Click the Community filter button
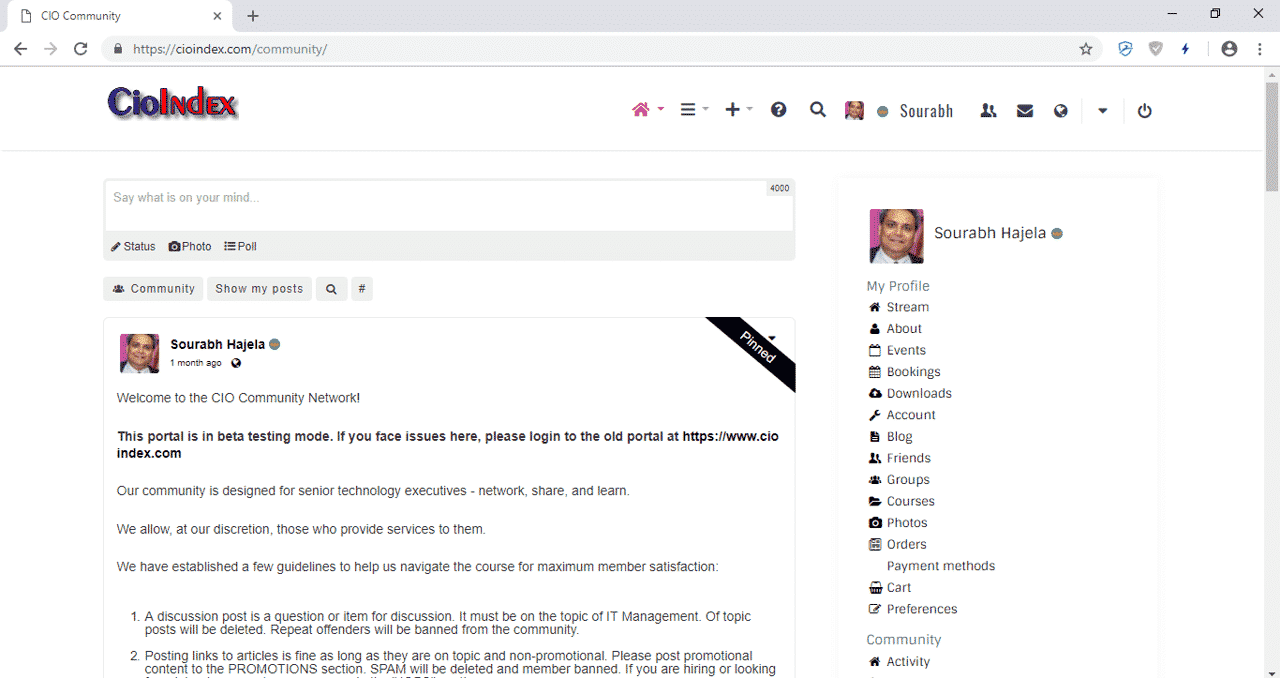 pos(153,289)
